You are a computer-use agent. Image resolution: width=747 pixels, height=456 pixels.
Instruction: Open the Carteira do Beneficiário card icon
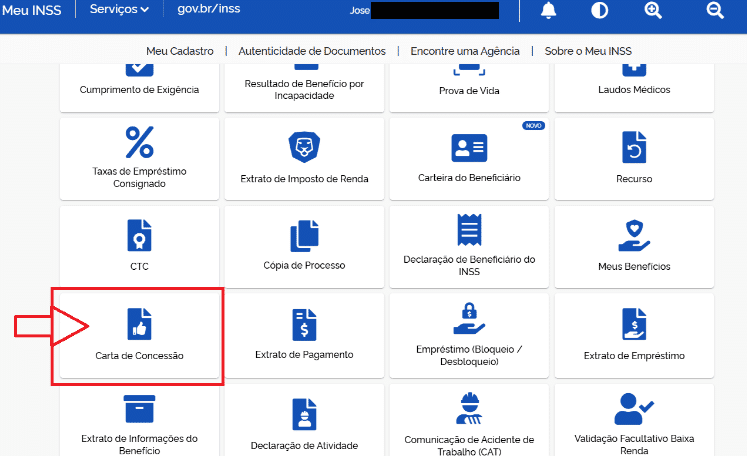[469, 148]
